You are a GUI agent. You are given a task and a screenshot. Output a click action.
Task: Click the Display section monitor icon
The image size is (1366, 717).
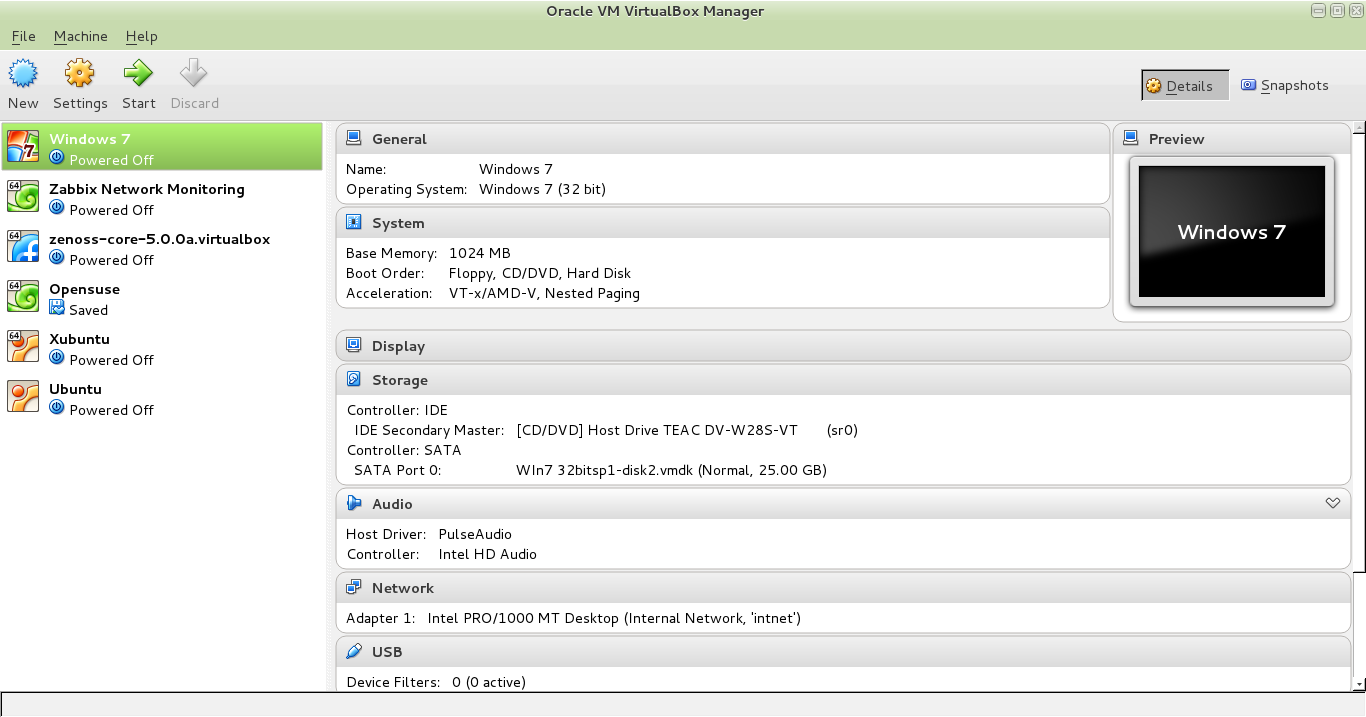353,345
